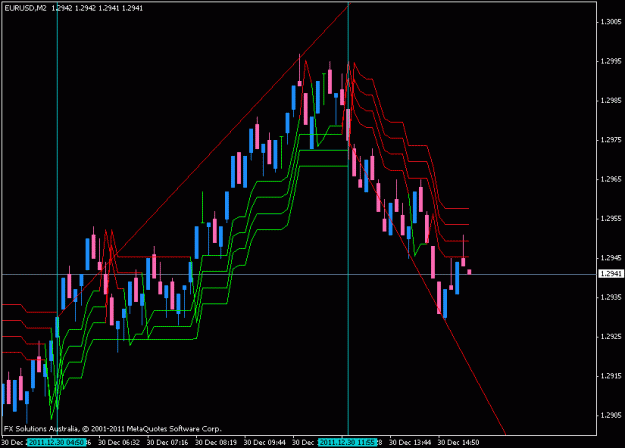Select the 30 Dec 06:32 time label
This screenshot has width=625, height=448.
coord(119,442)
